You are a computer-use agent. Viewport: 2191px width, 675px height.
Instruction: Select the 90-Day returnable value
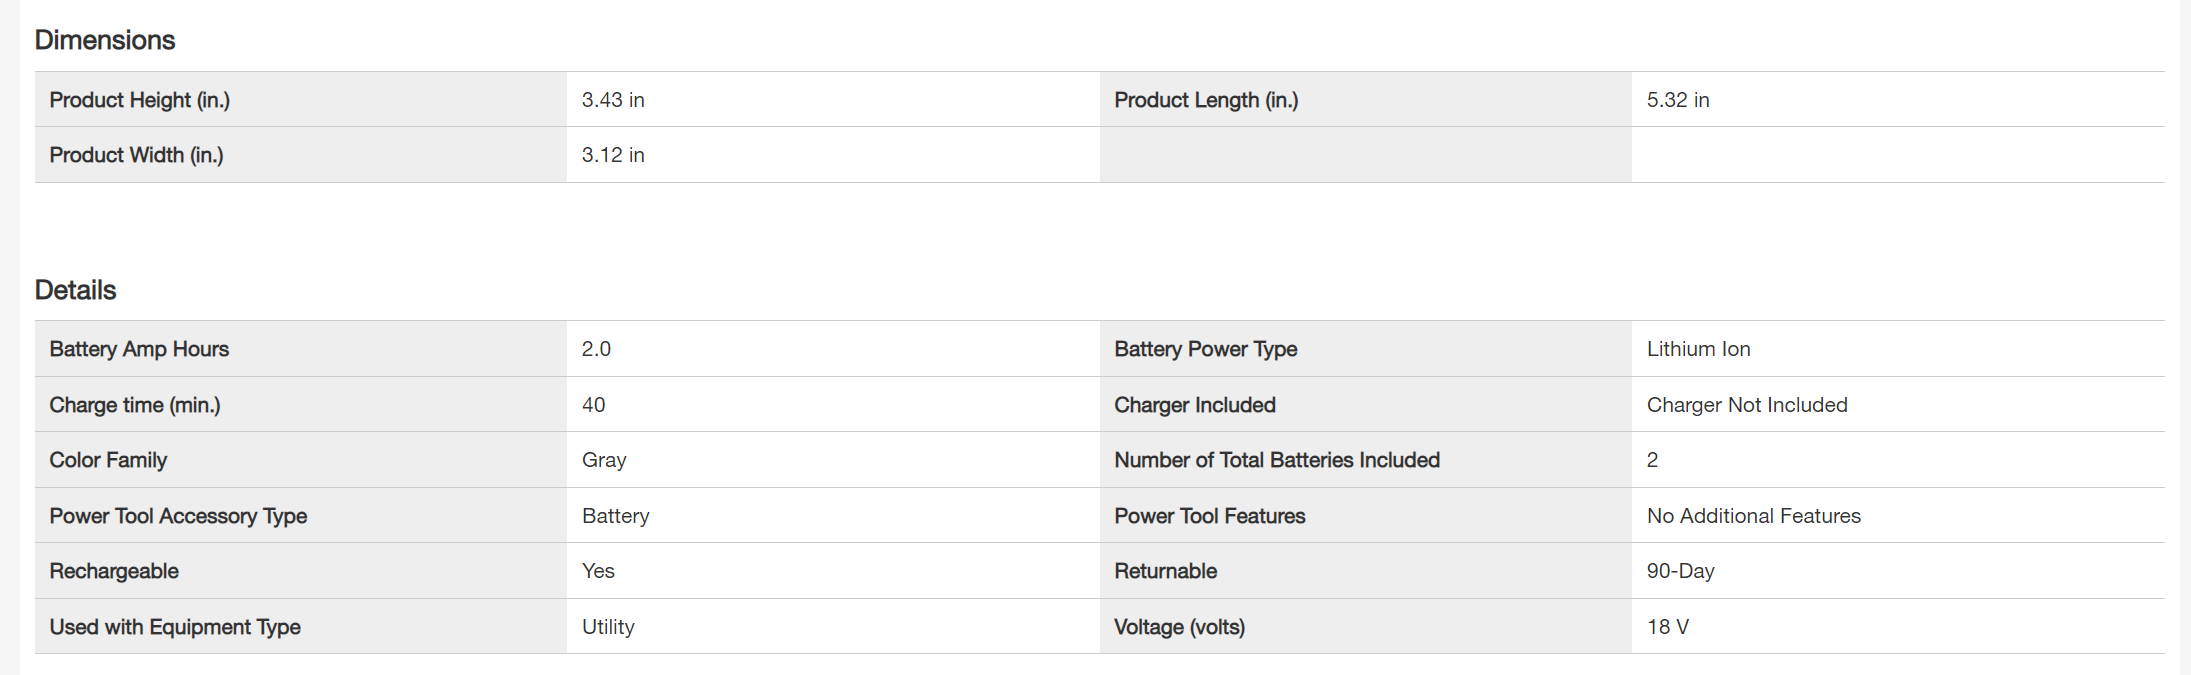(1680, 571)
